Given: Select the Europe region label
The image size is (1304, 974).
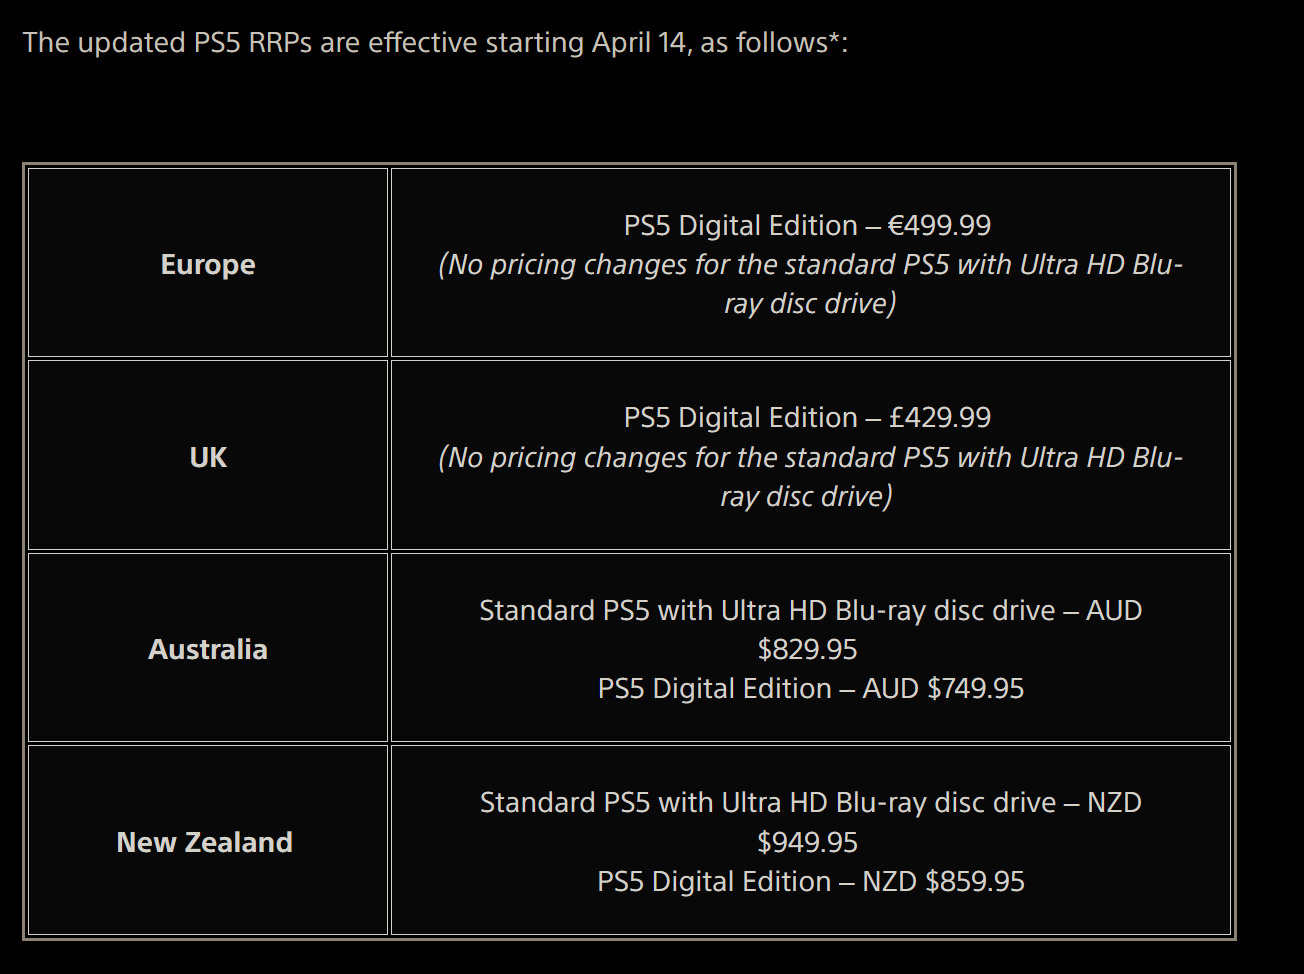Looking at the screenshot, I should pos(208,264).
